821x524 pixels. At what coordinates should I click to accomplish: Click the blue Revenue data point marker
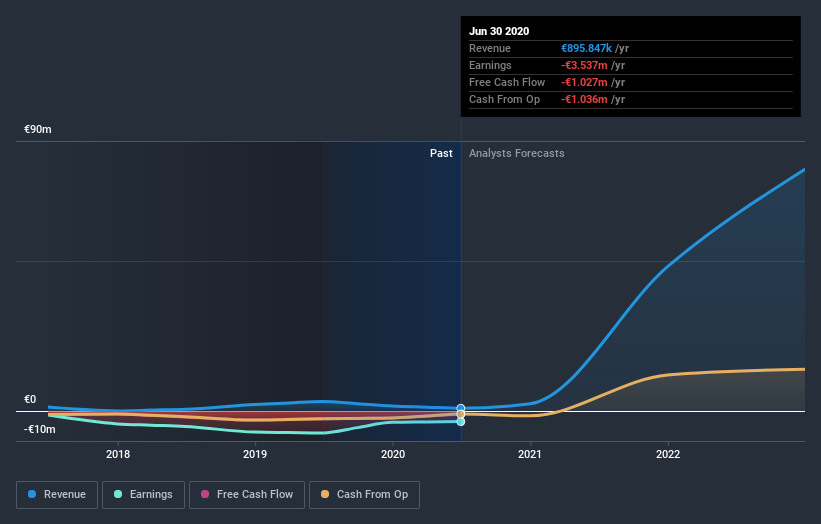pos(461,408)
